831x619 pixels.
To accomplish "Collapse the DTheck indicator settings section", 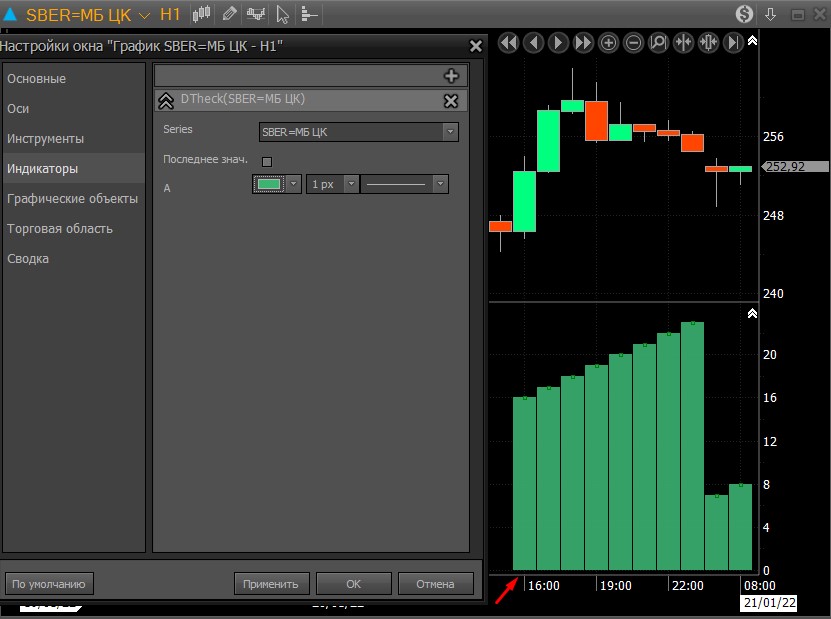I will (166, 100).
